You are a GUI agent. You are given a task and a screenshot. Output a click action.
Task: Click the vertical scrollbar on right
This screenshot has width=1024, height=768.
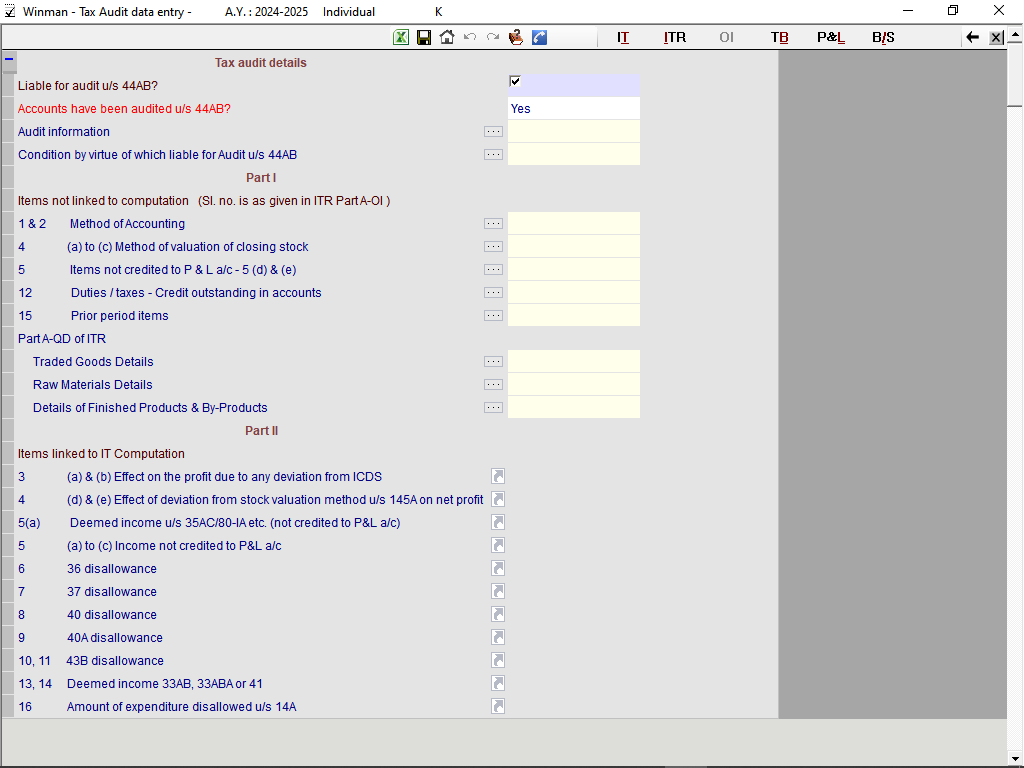(1015, 400)
